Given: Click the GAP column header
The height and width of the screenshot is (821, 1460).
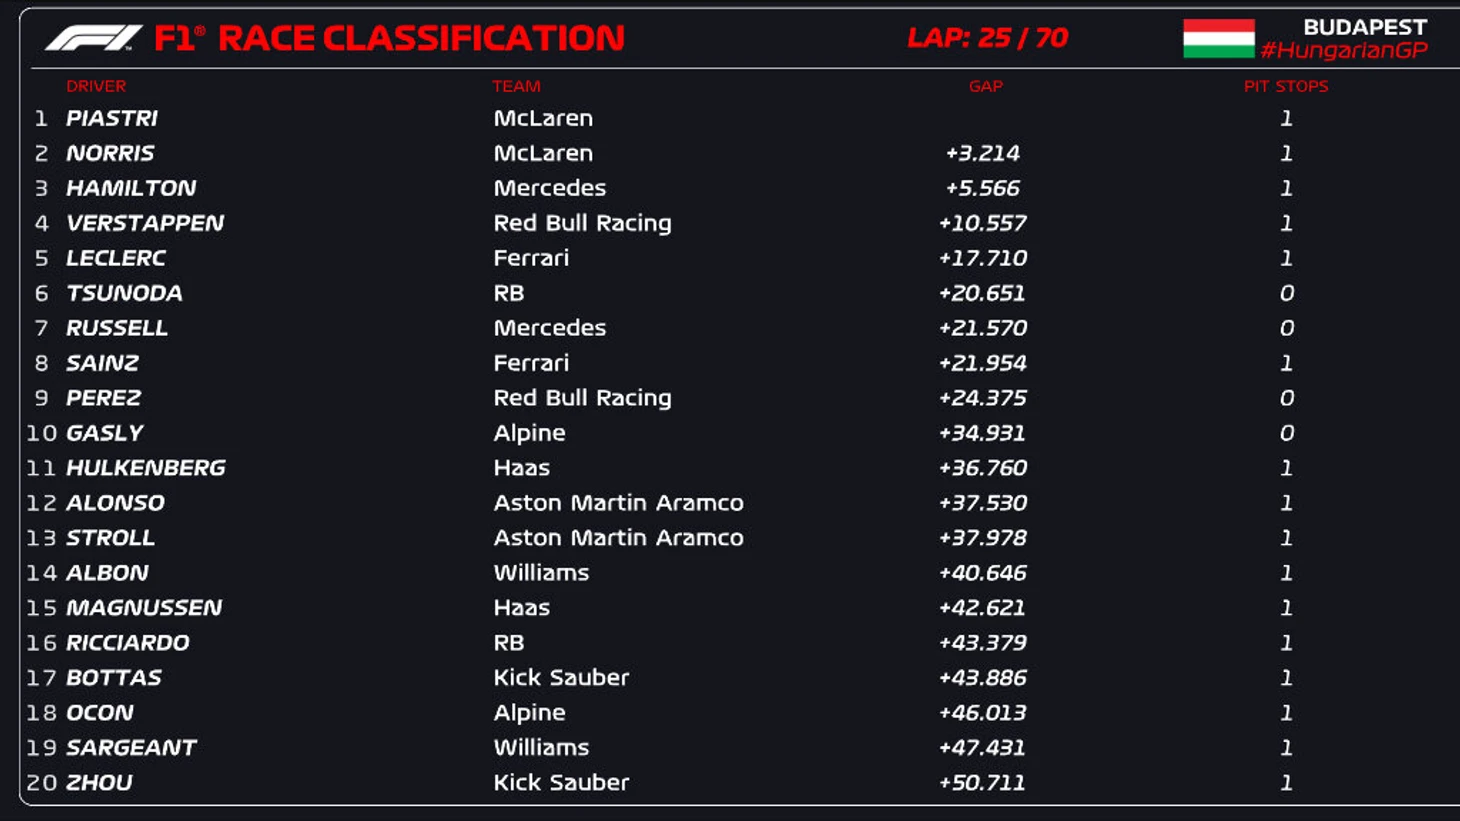Looking at the screenshot, I should (x=985, y=86).
